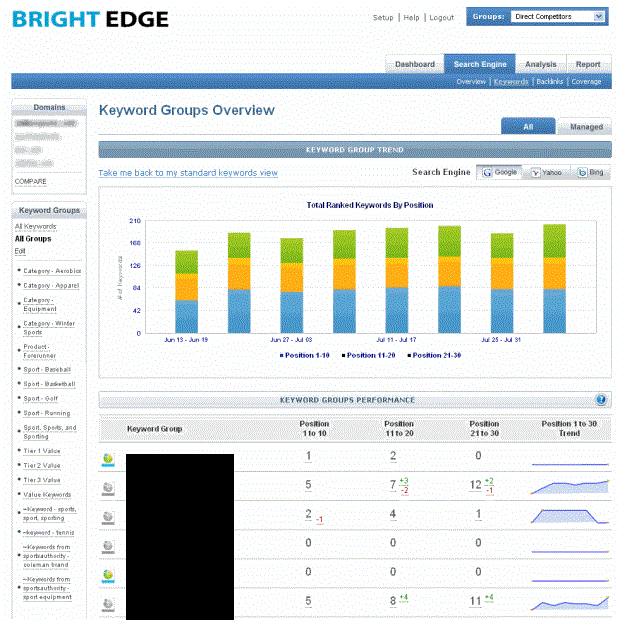Open the Tier 3 Value keyword group

42,480
